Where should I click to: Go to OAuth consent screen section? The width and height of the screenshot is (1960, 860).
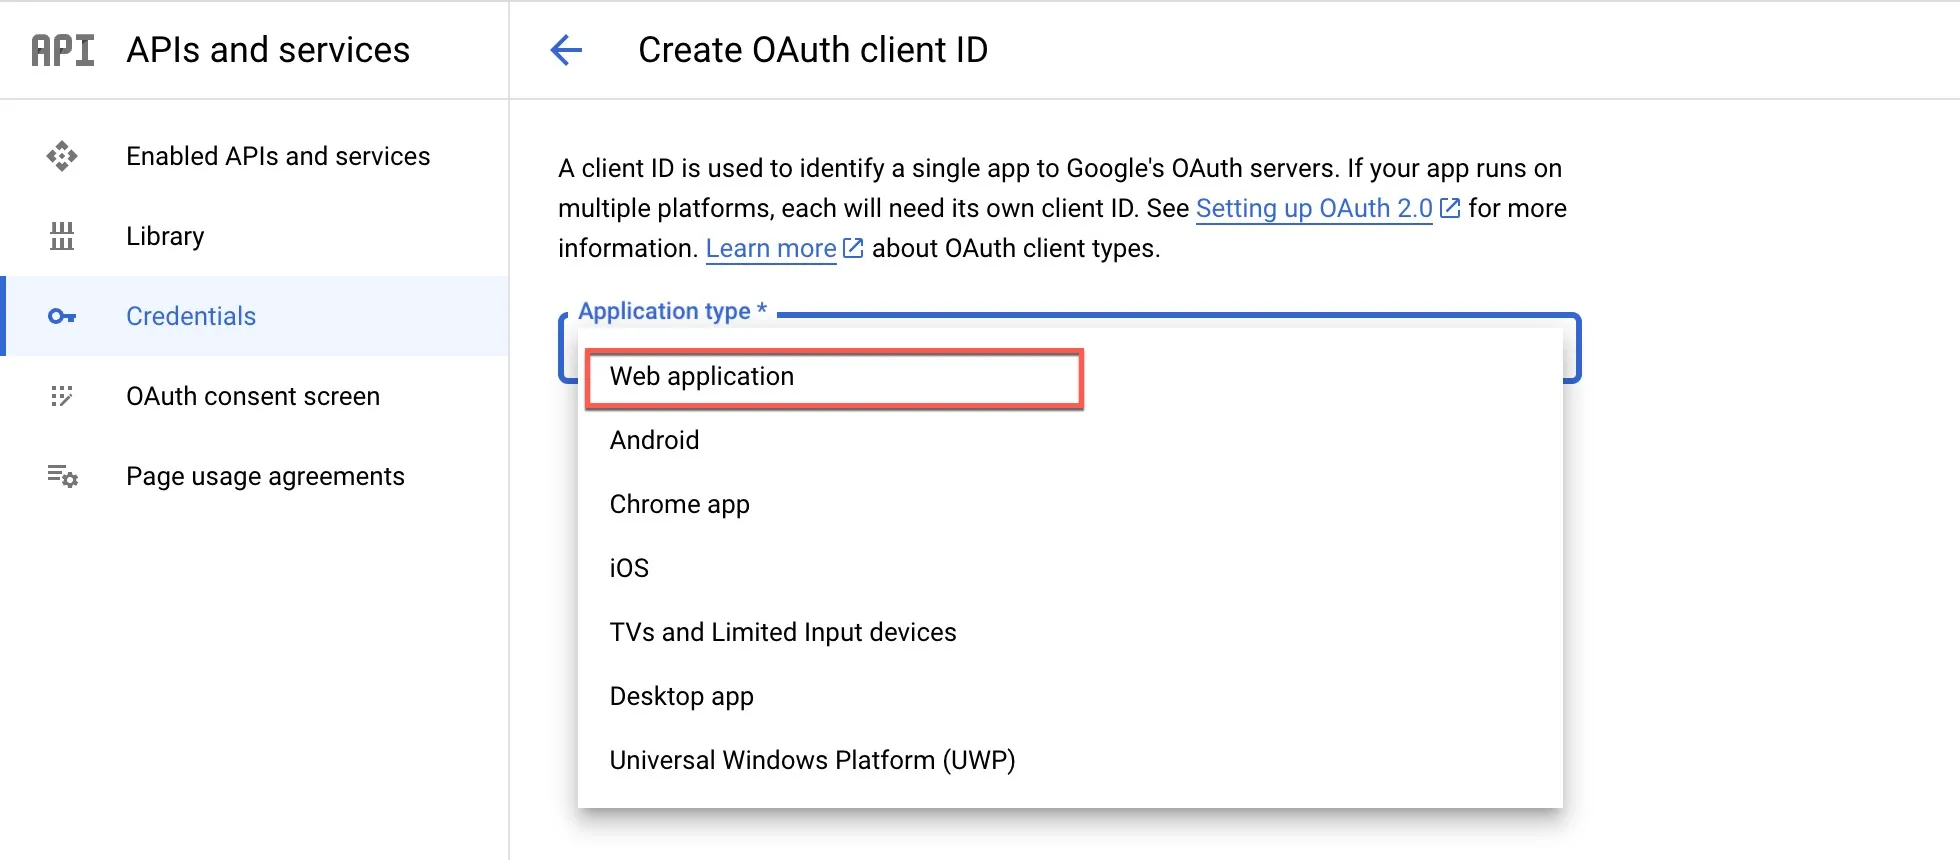click(x=254, y=396)
